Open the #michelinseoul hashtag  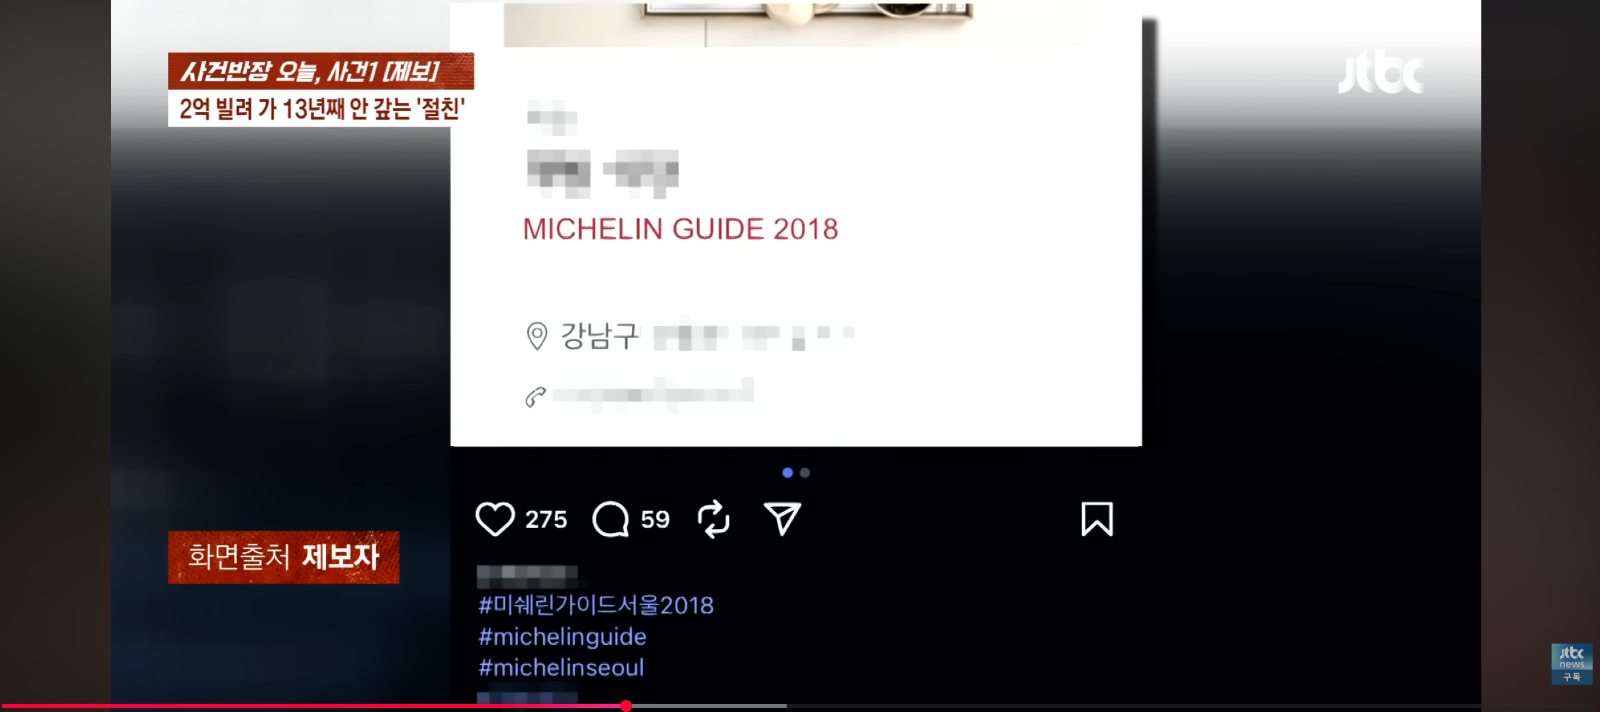[x=561, y=668]
